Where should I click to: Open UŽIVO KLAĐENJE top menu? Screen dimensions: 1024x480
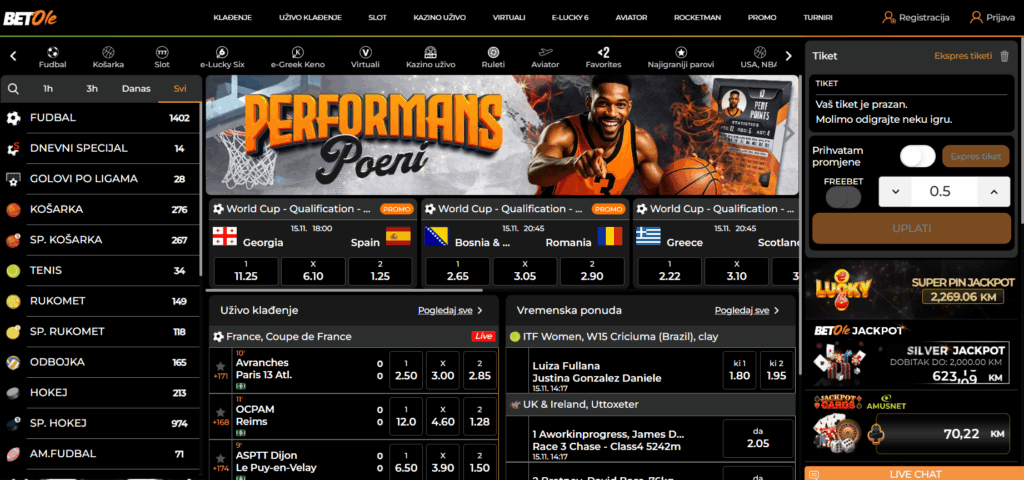[x=310, y=18]
